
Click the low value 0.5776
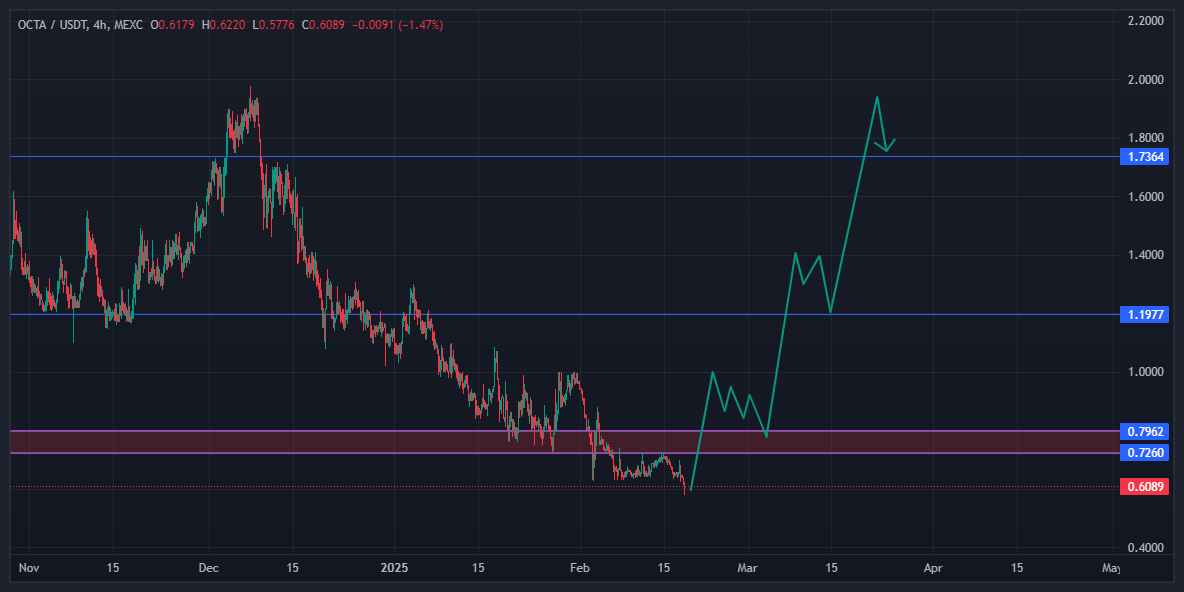[277, 25]
